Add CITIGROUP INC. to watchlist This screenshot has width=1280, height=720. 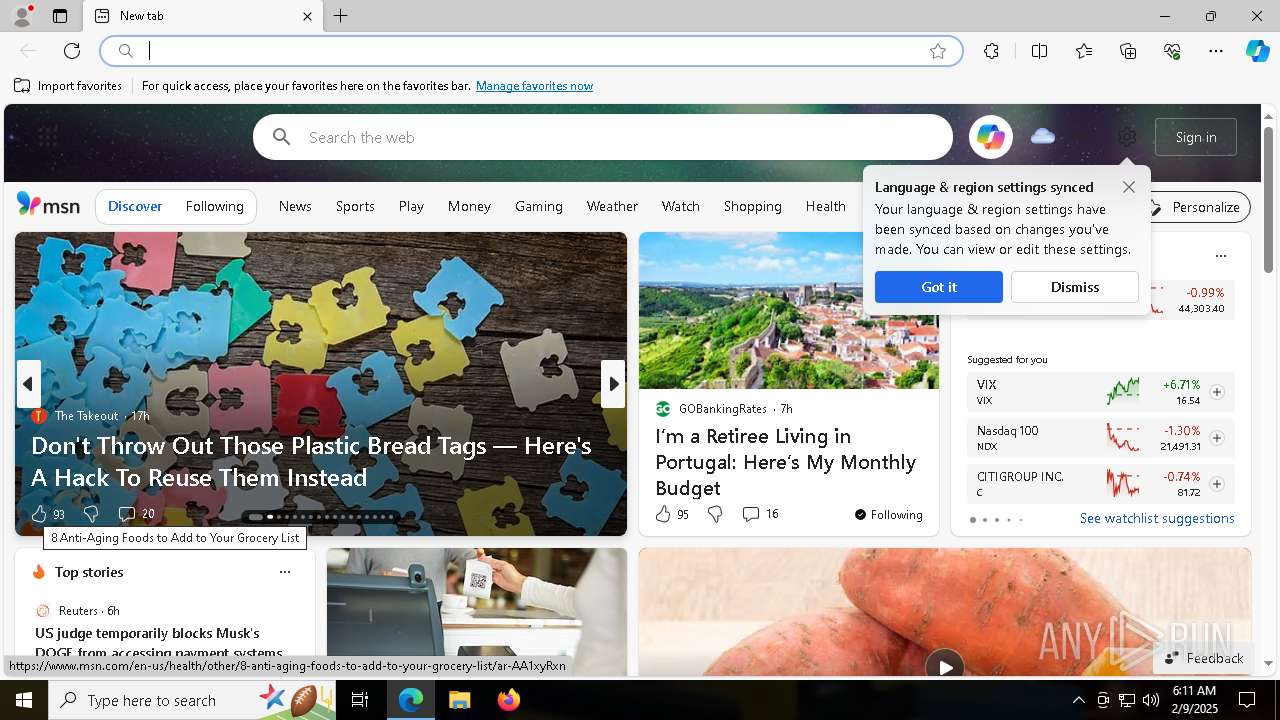click(x=1217, y=484)
